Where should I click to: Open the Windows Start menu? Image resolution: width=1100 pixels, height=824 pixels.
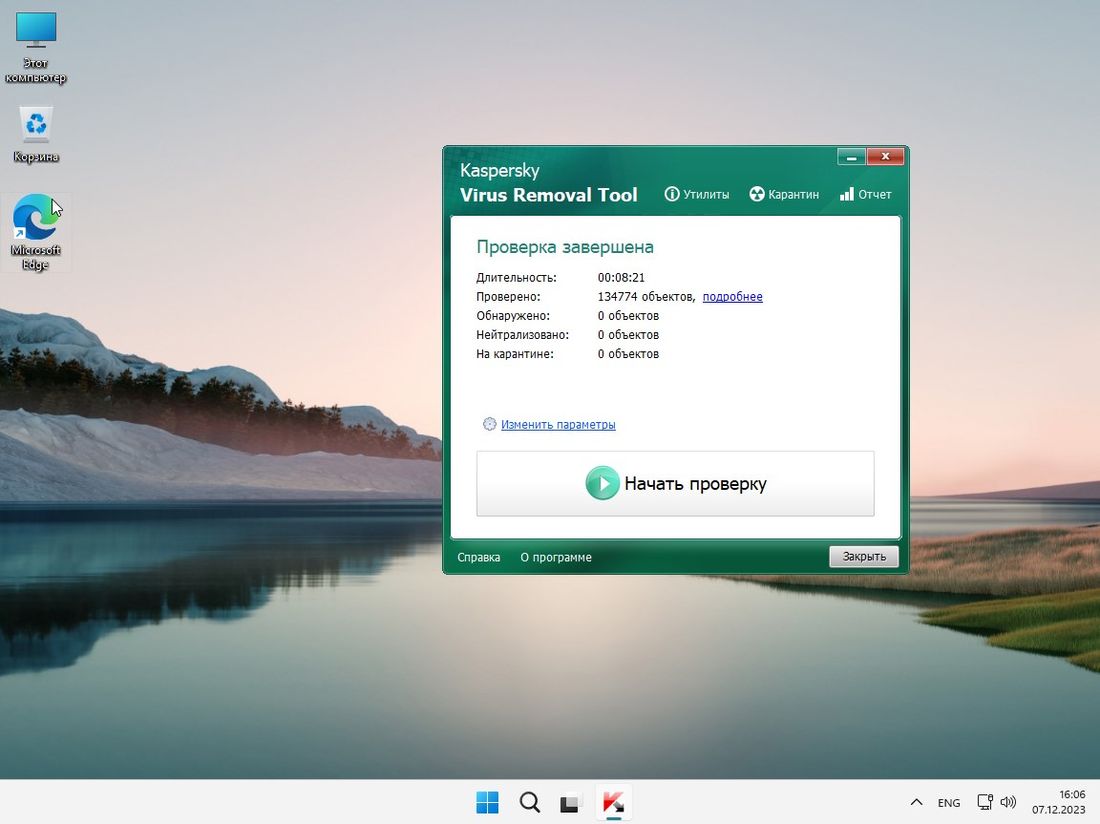[487, 802]
